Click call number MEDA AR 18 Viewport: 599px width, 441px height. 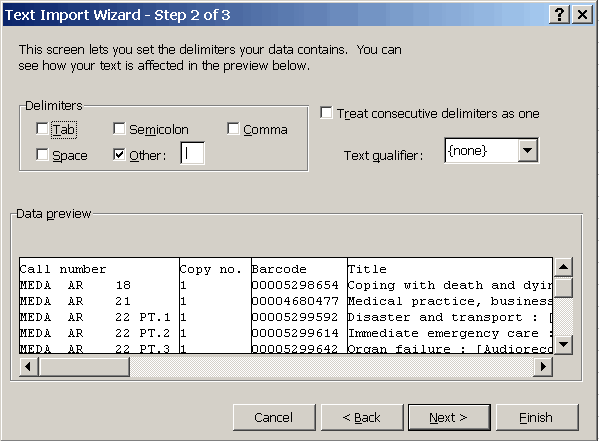pyautogui.click(x=75, y=285)
